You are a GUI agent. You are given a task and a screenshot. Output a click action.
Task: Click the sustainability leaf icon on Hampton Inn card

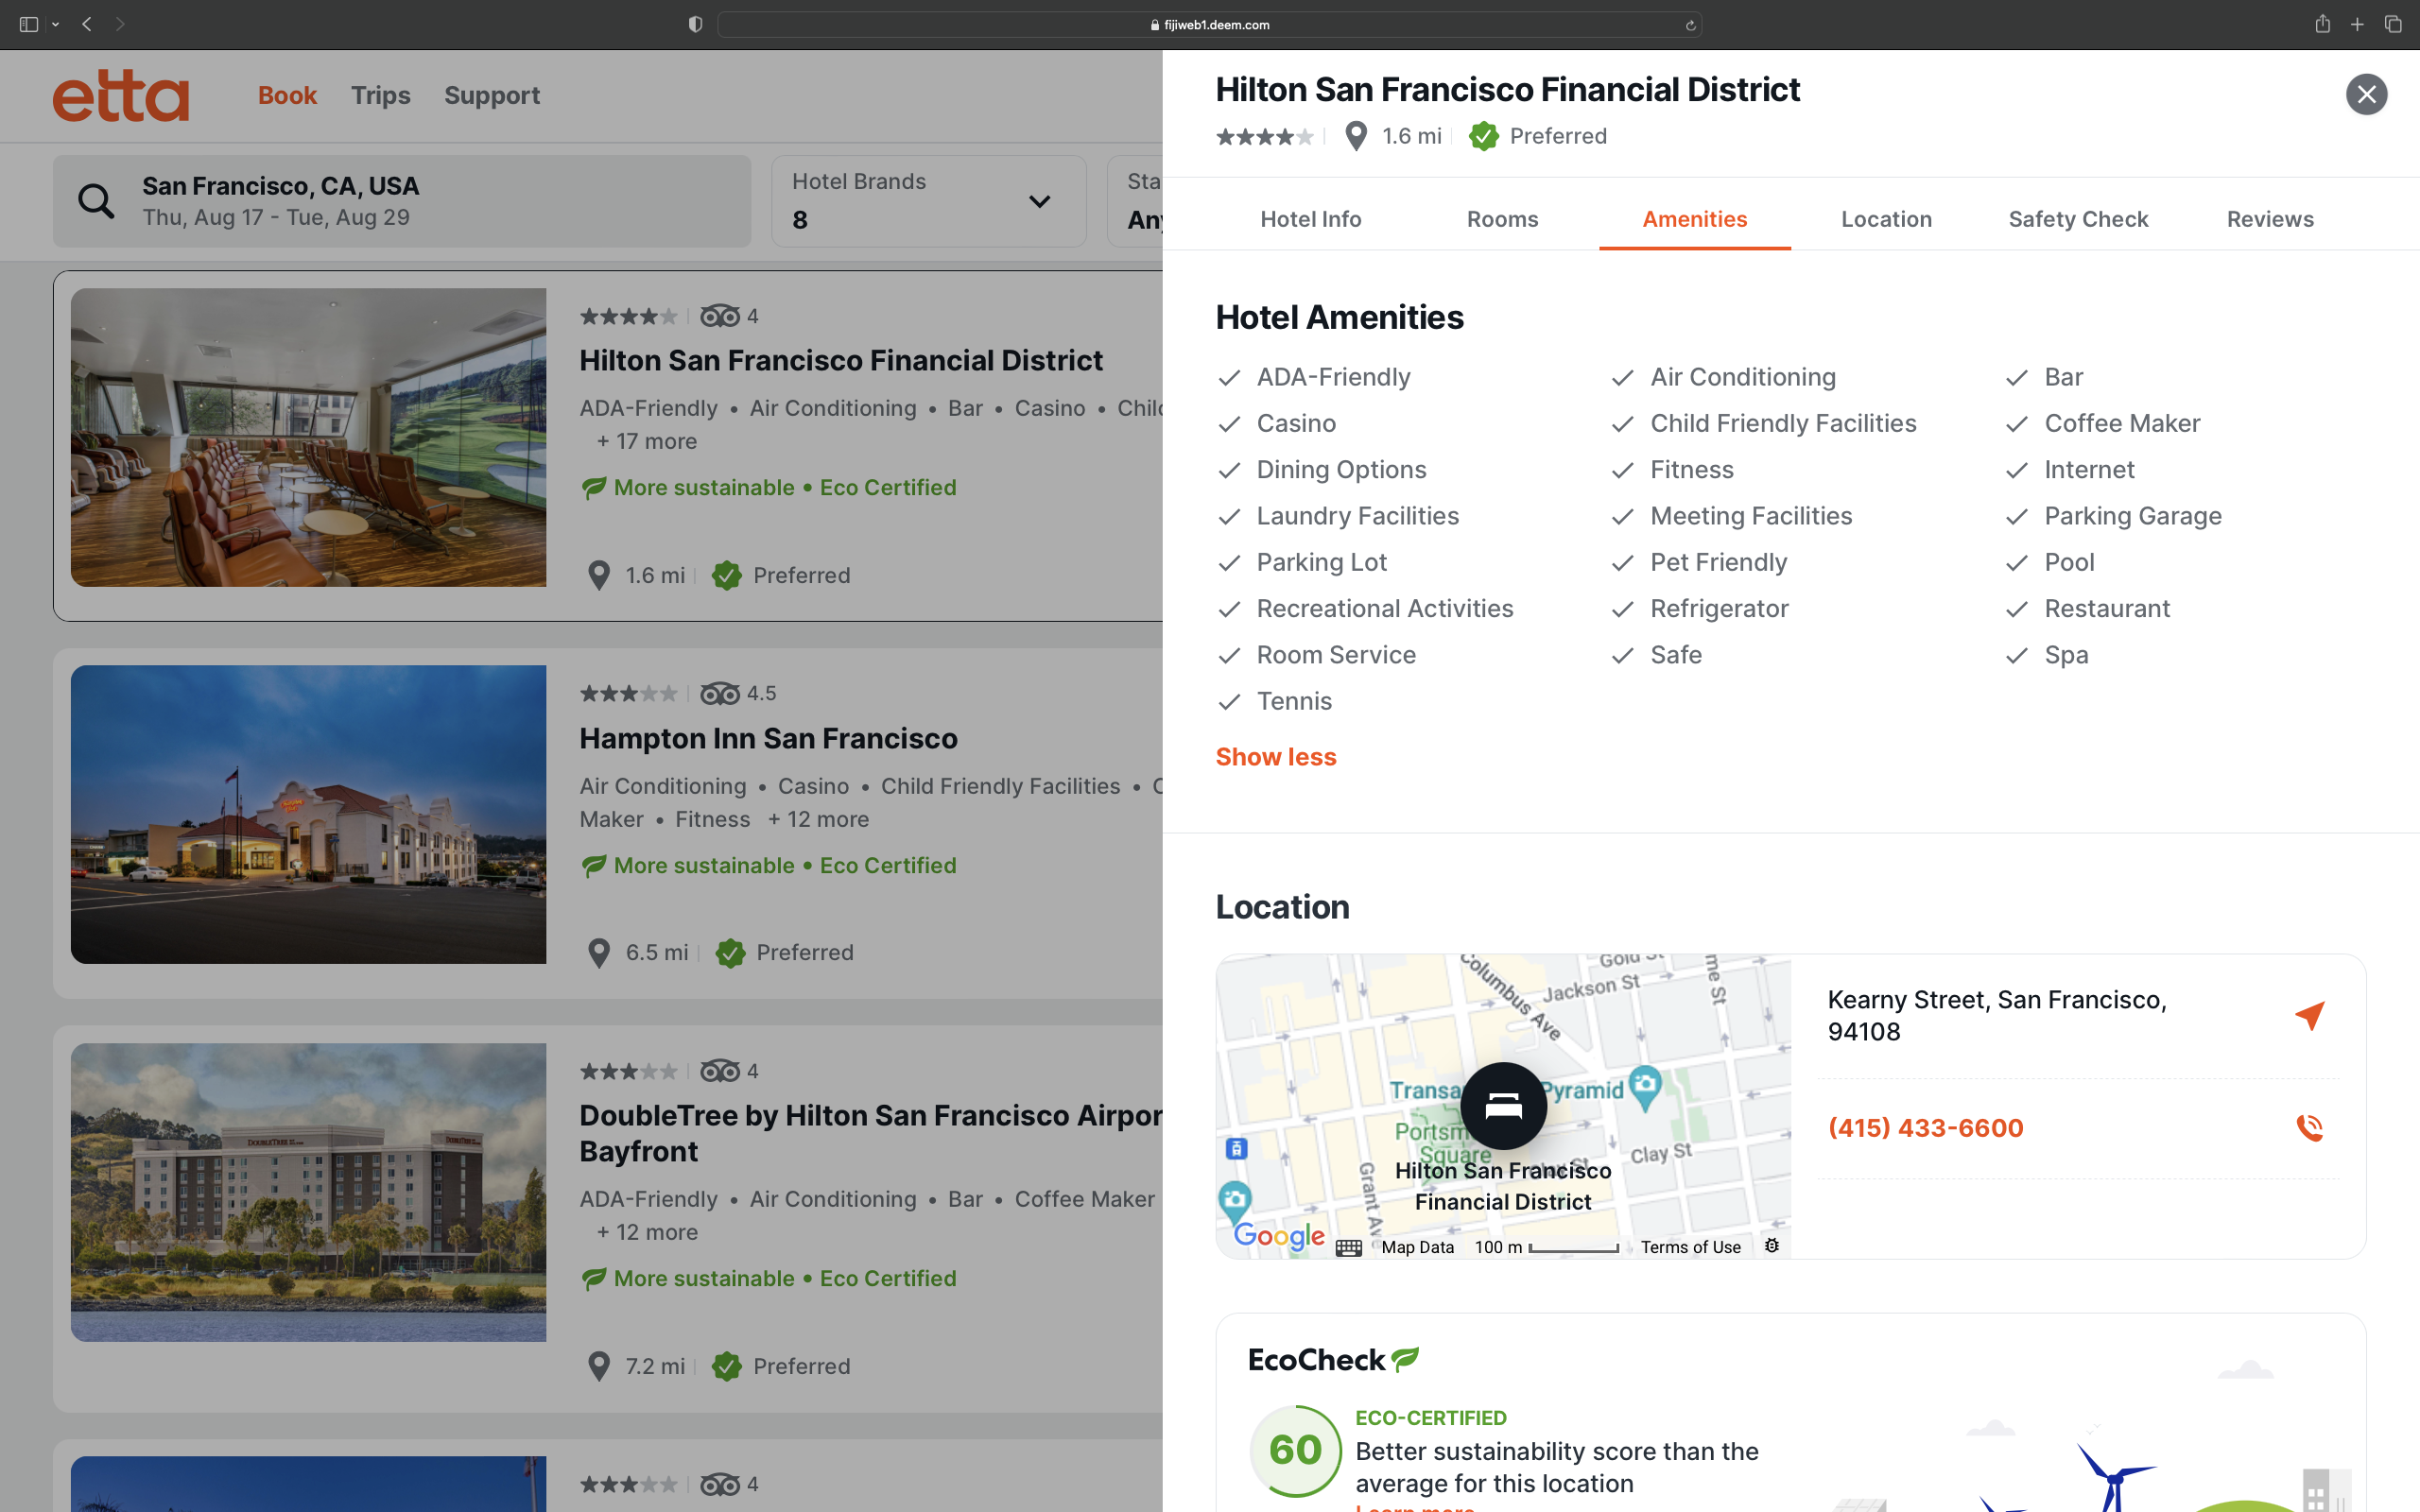point(593,866)
